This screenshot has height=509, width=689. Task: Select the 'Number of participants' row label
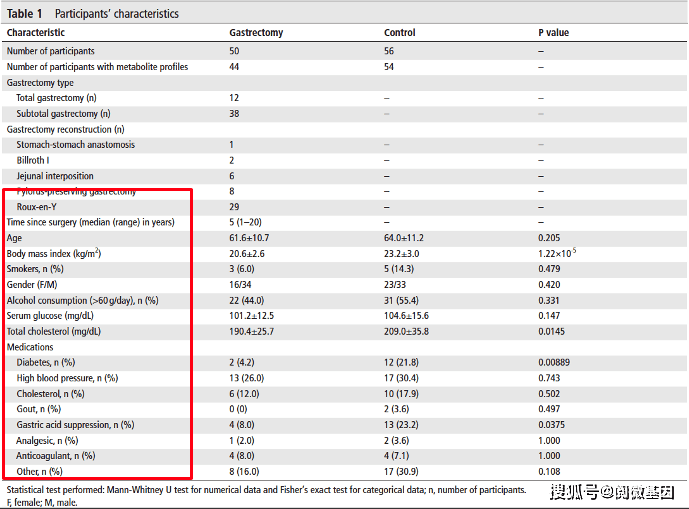pos(51,51)
